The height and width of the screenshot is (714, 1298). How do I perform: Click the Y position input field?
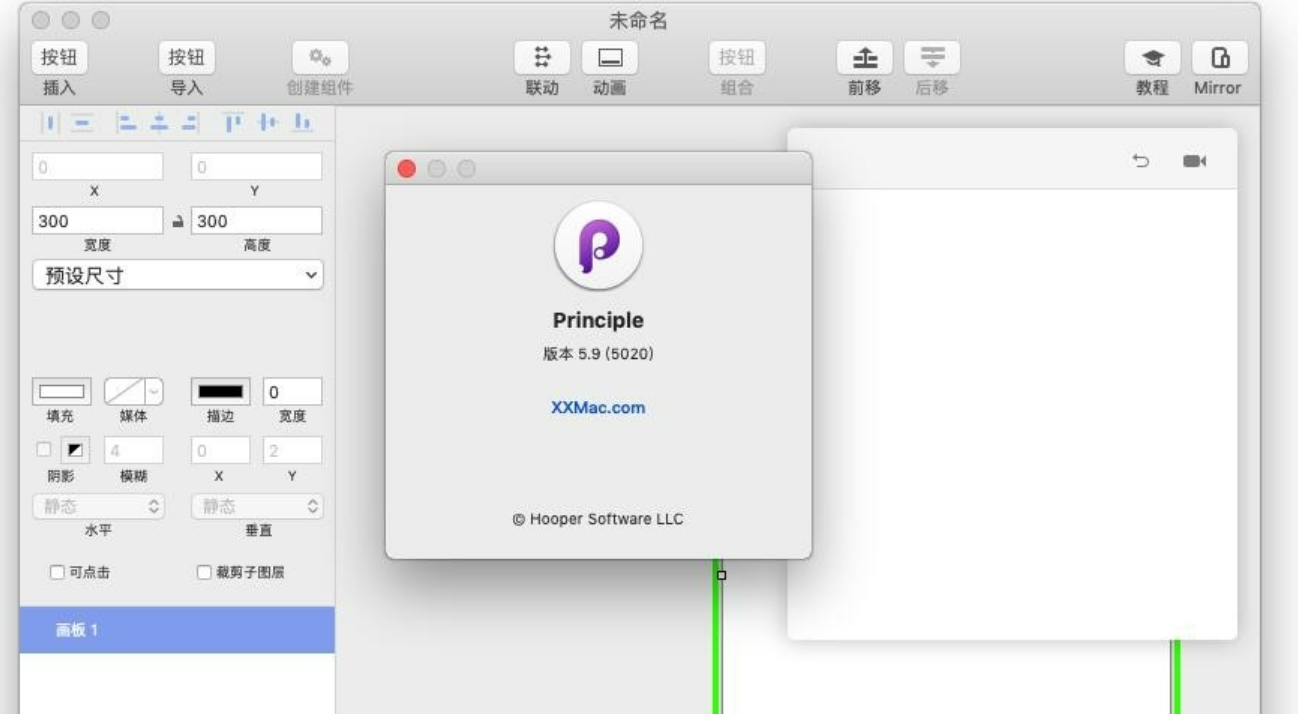coord(257,167)
